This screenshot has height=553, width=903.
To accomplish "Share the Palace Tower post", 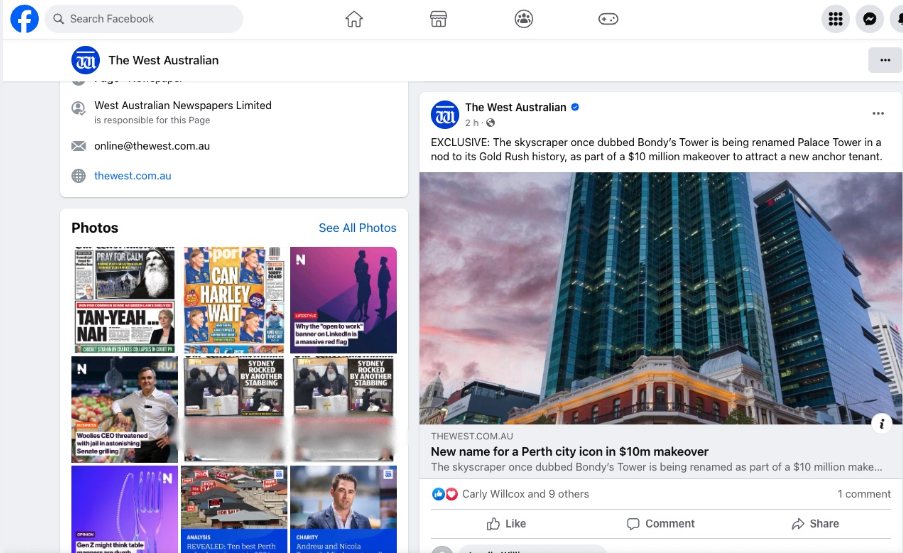I will coord(815,524).
